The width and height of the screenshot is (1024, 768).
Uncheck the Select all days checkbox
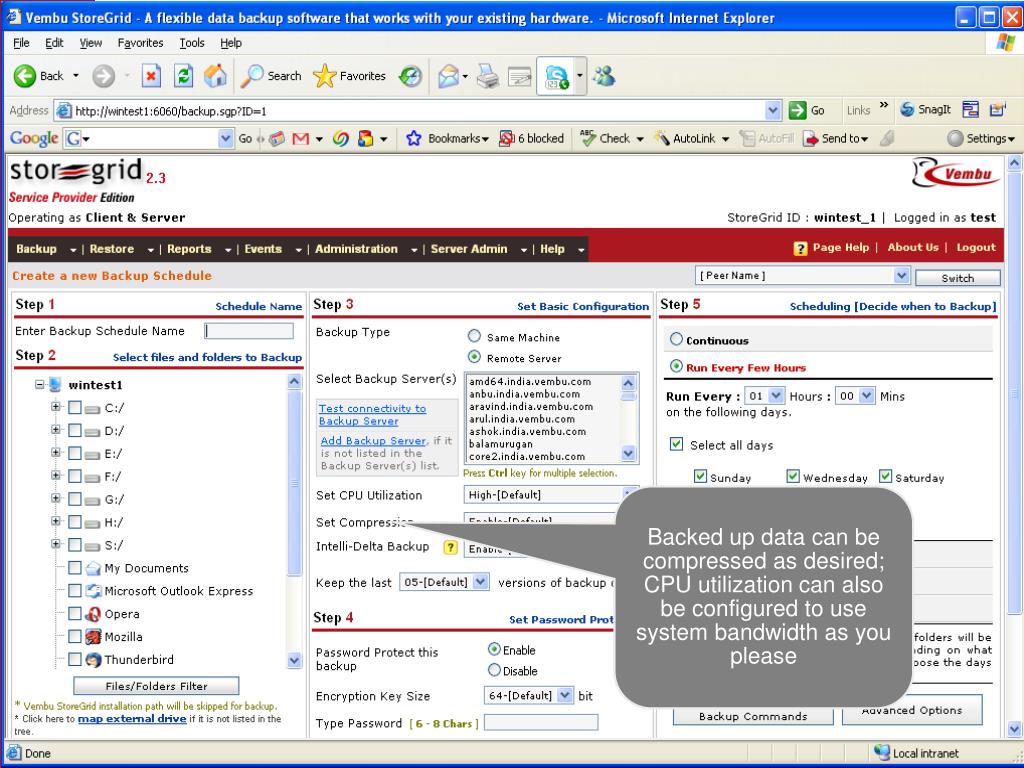coord(676,444)
